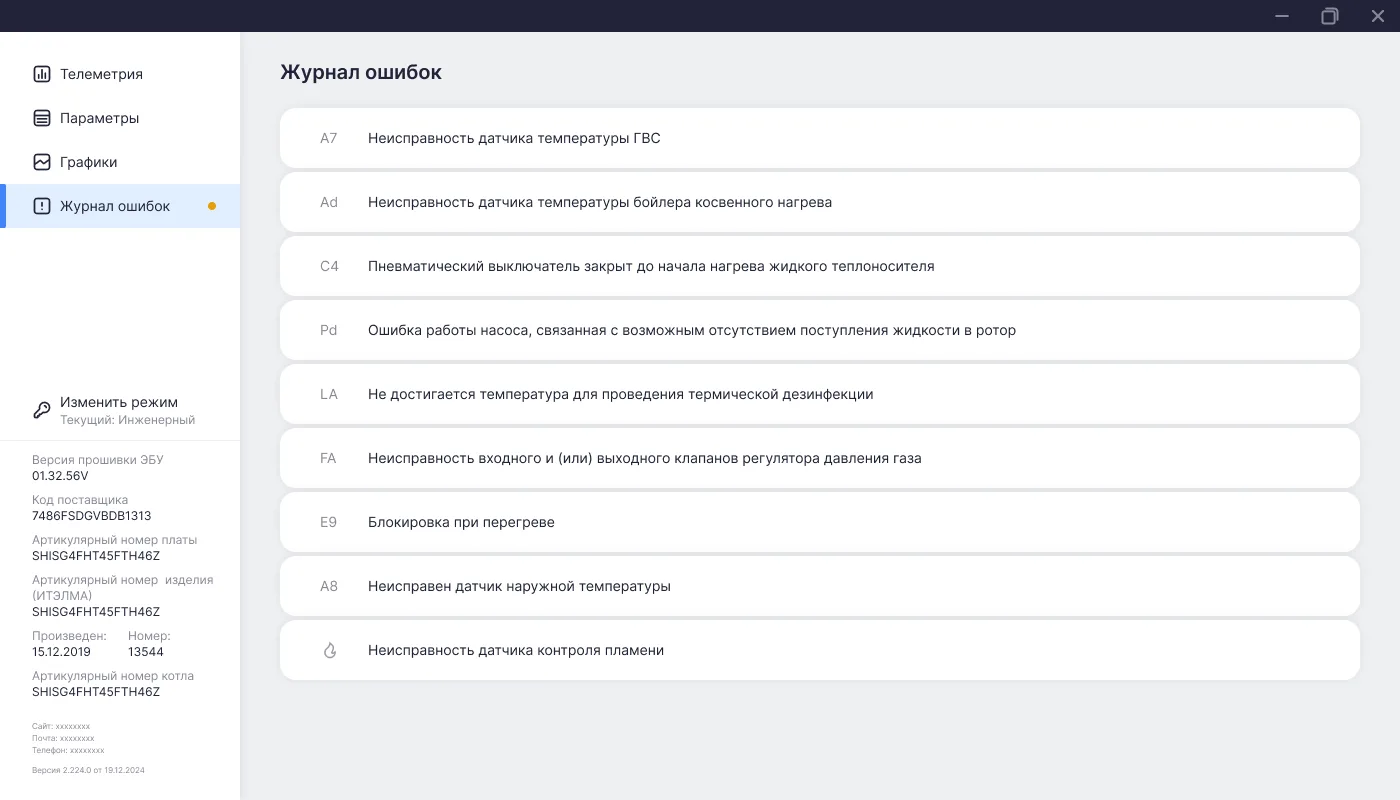Click the Почта contact line
The width and height of the screenshot is (1400, 800).
(x=63, y=738)
